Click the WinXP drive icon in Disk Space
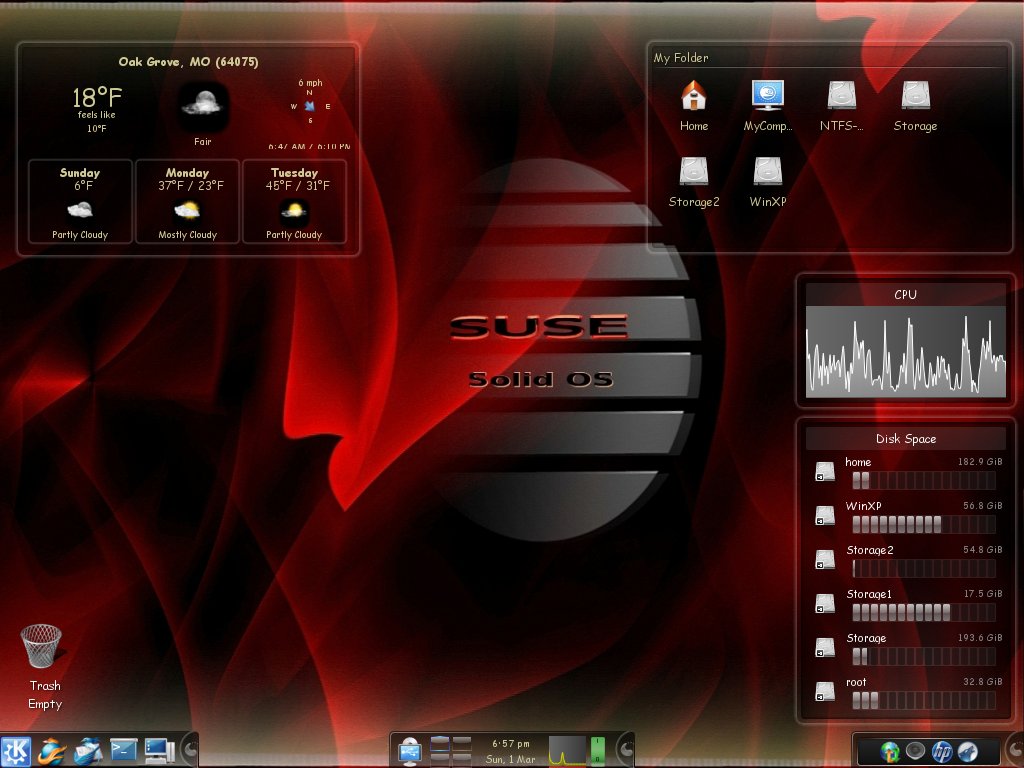The image size is (1024, 768). coord(825,515)
